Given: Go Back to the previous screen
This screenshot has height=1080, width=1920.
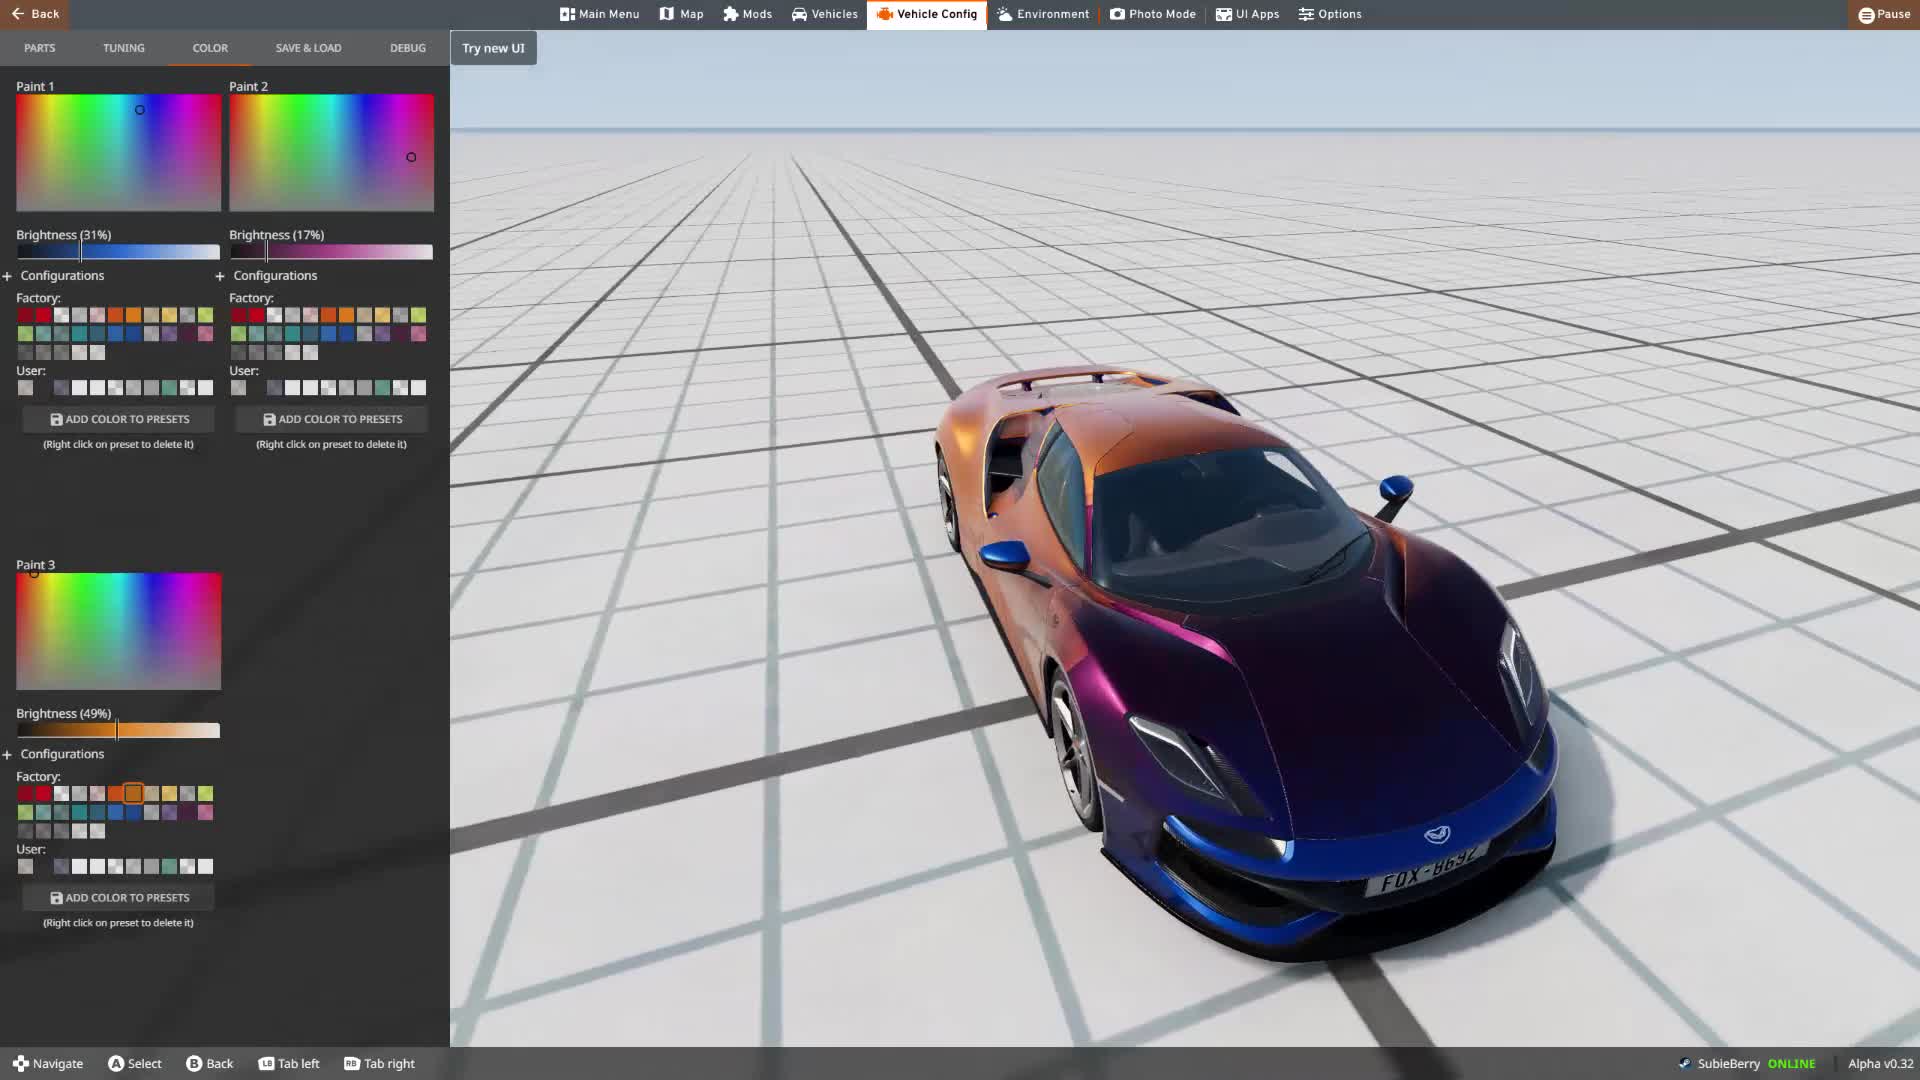Looking at the screenshot, I should 36,14.
